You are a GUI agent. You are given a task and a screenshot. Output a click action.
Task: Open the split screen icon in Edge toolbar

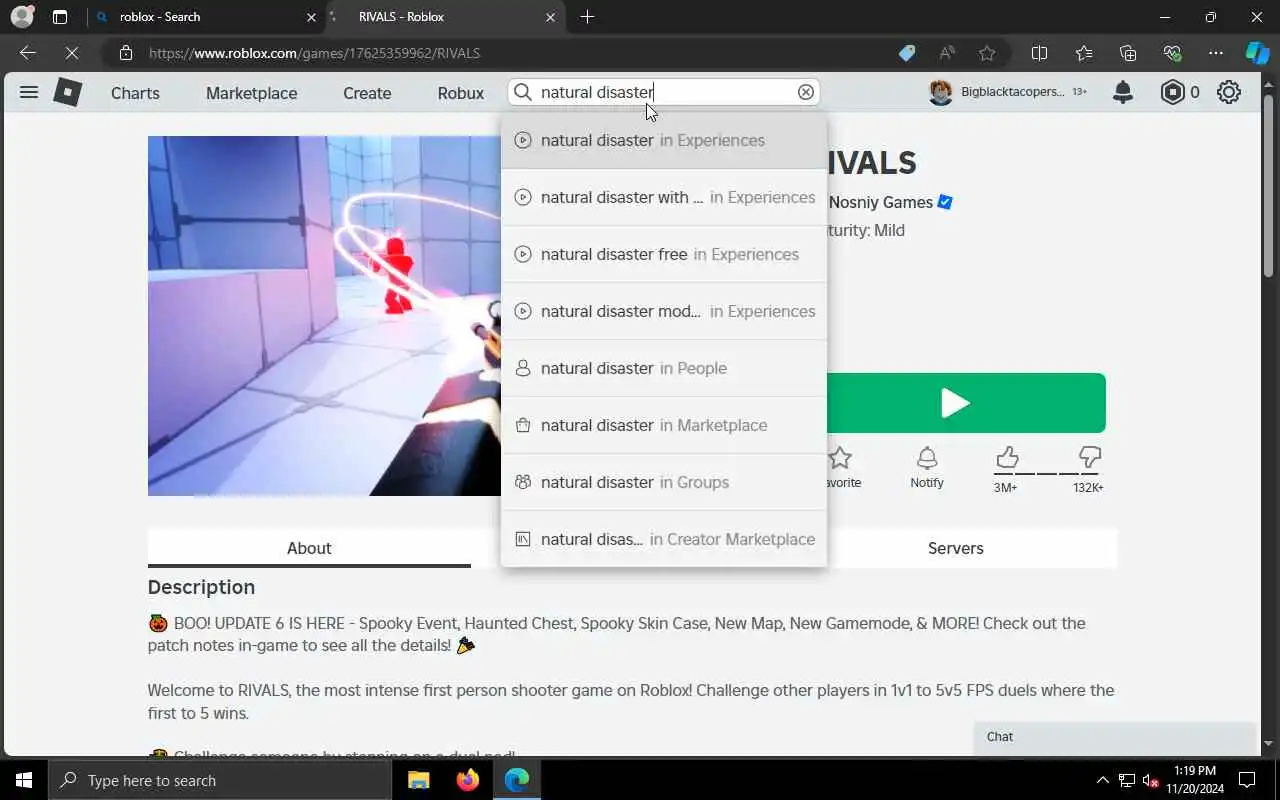1039,53
